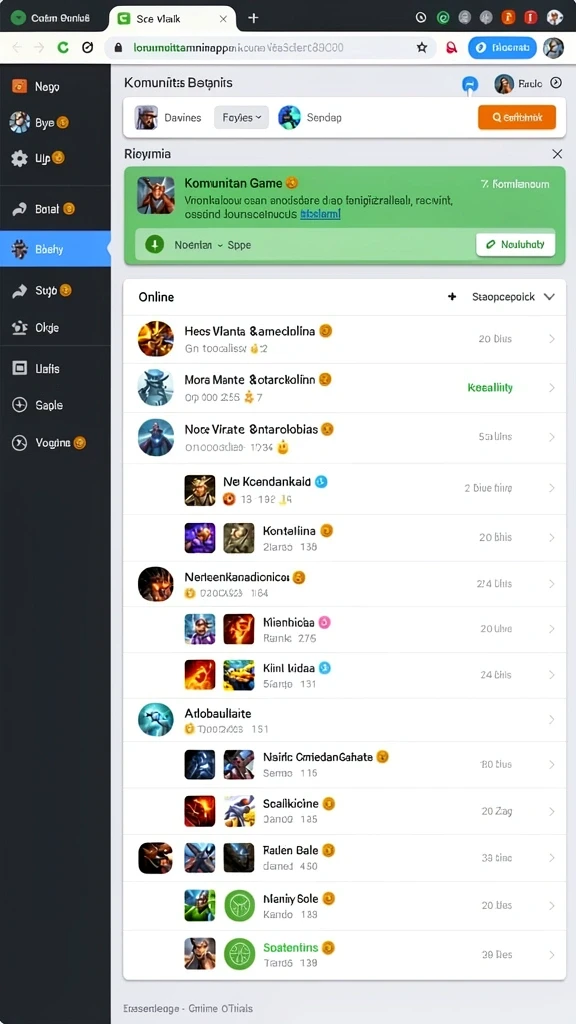
Task: Click the blue notification icon near Raclo
Action: pyautogui.click(x=470, y=84)
